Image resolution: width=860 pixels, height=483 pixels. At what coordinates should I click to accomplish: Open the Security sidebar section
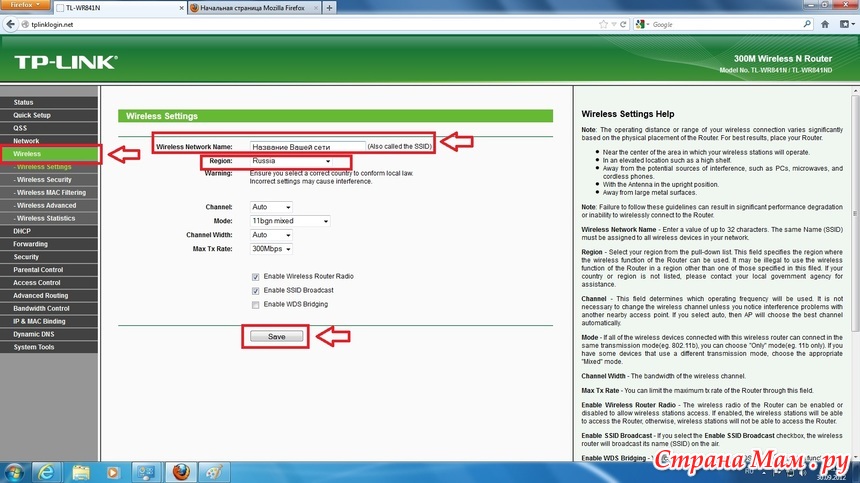point(49,257)
